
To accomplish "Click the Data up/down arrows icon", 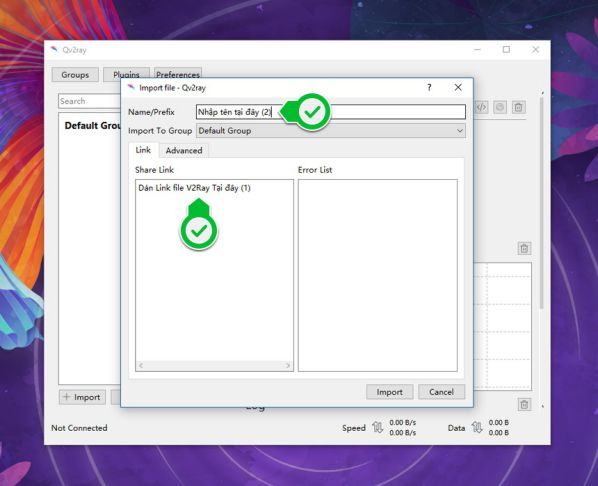I will 477,427.
